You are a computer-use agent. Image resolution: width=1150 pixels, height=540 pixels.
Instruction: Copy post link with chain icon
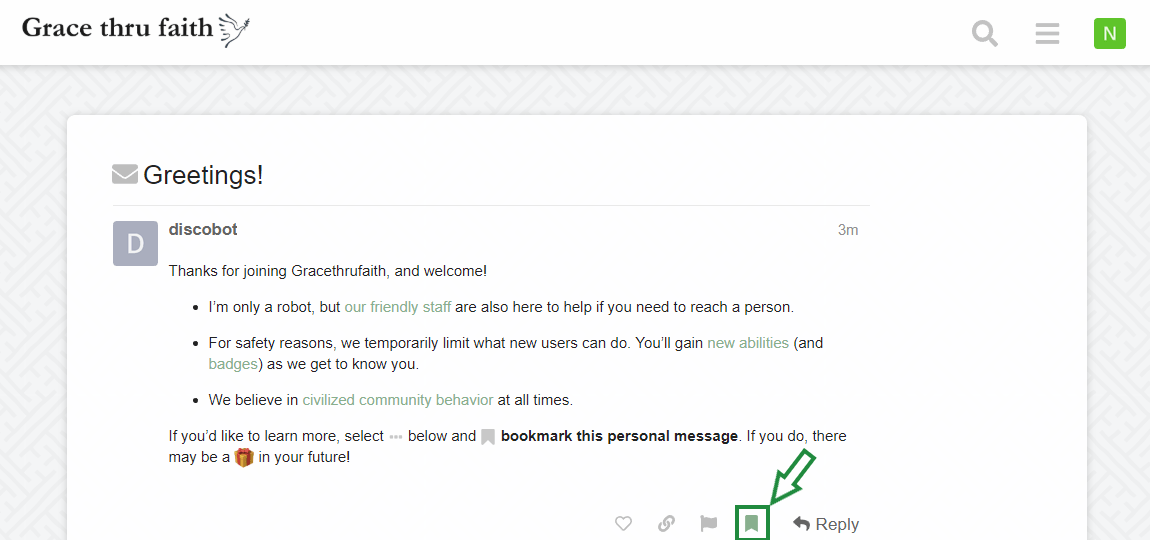666,524
